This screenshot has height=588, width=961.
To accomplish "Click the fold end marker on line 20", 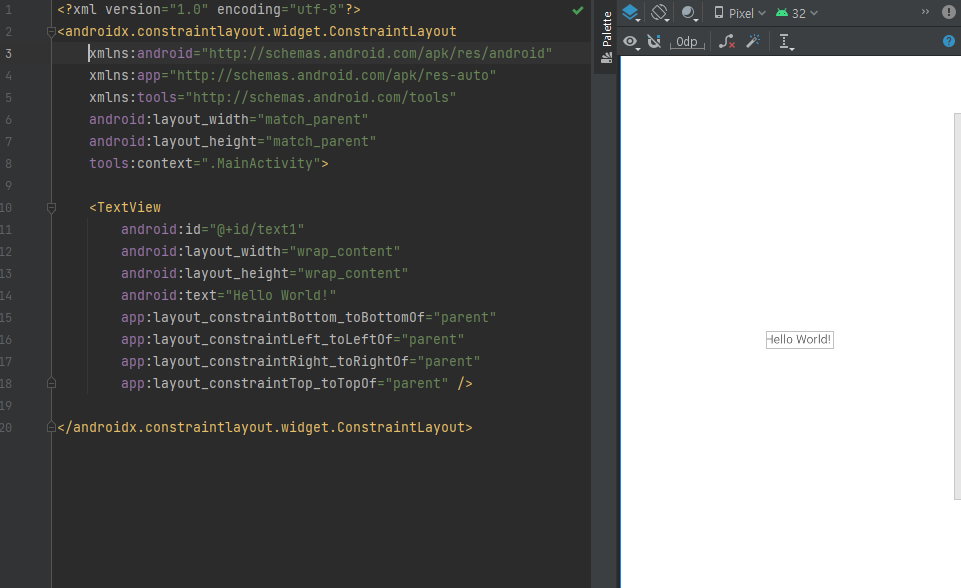I will (x=51, y=427).
